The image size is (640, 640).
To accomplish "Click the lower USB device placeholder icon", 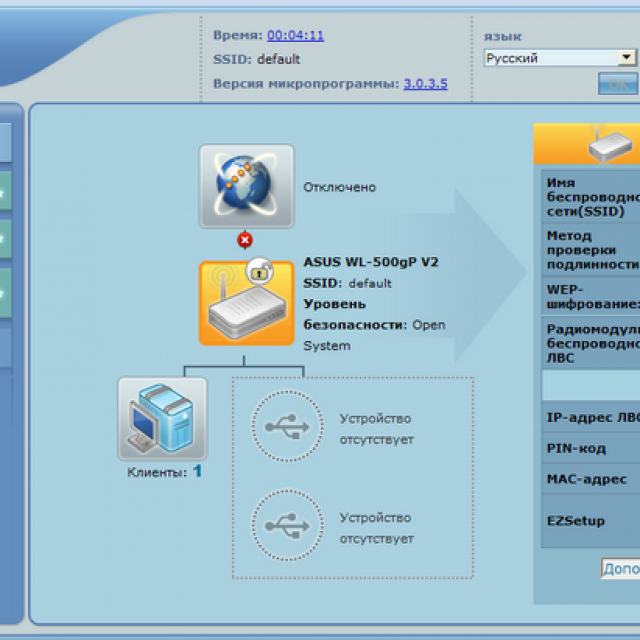I will pos(287,525).
